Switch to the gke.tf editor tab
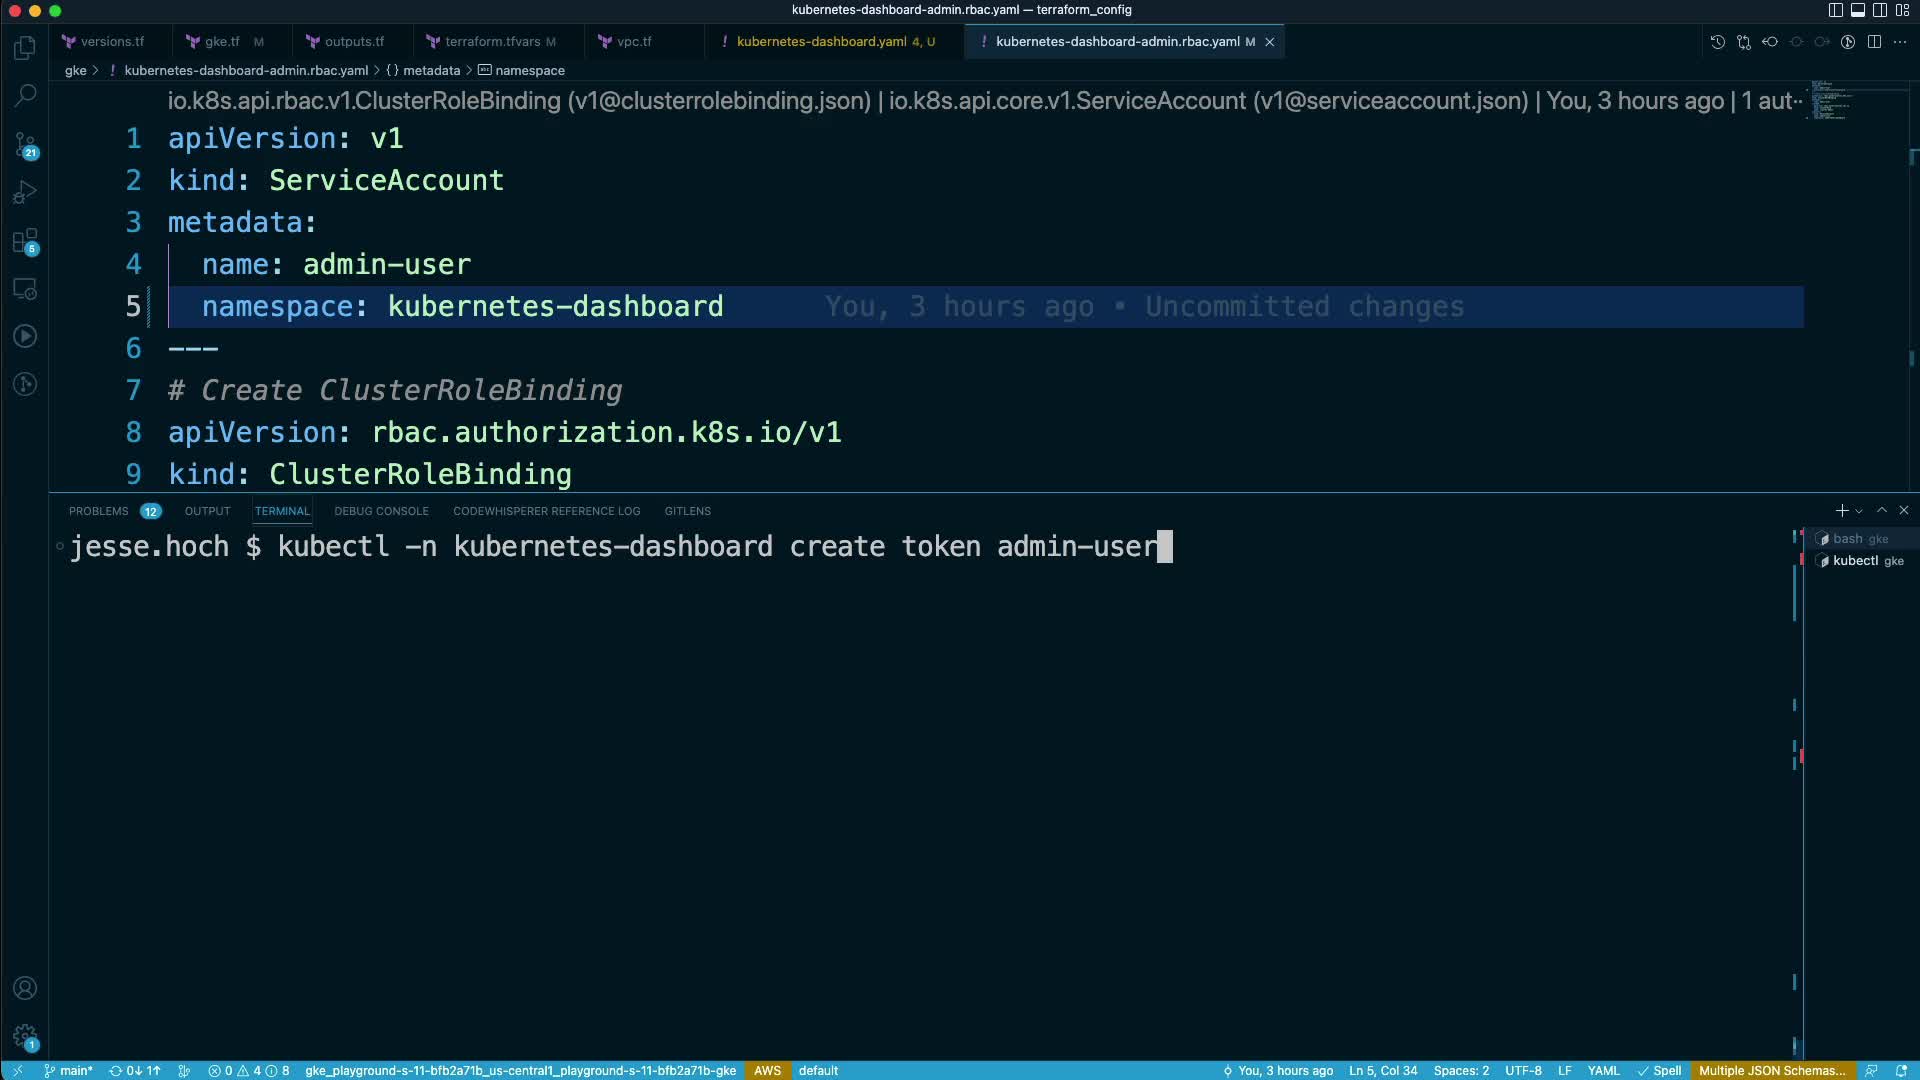 pos(221,42)
